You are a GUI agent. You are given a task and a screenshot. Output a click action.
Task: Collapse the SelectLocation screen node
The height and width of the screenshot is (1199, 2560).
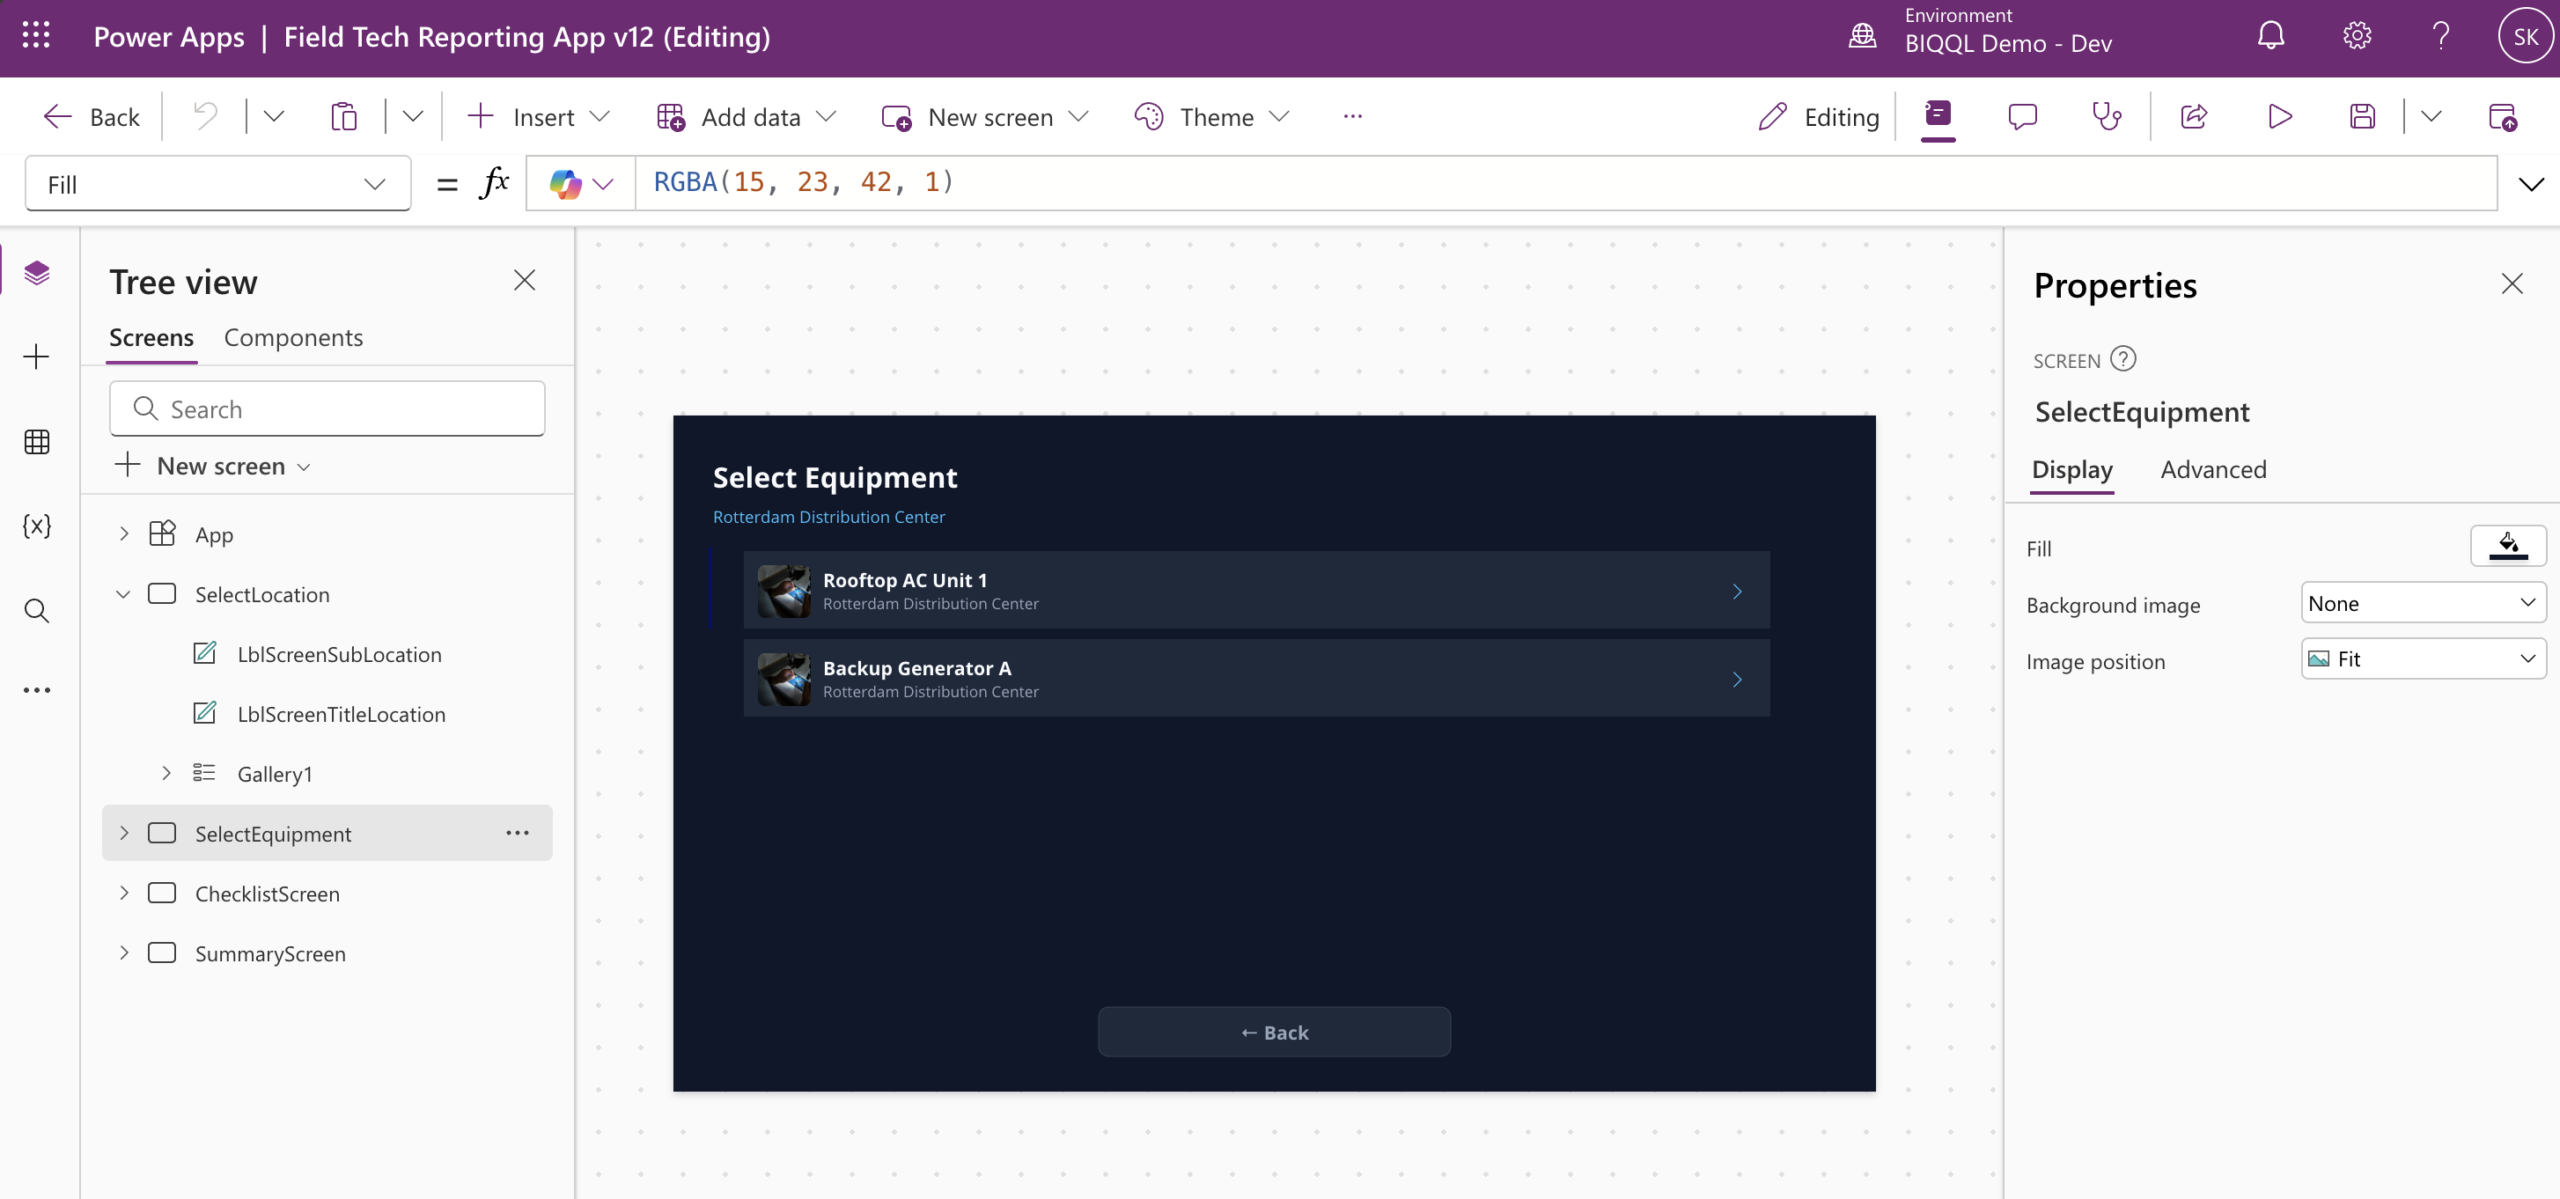123,594
